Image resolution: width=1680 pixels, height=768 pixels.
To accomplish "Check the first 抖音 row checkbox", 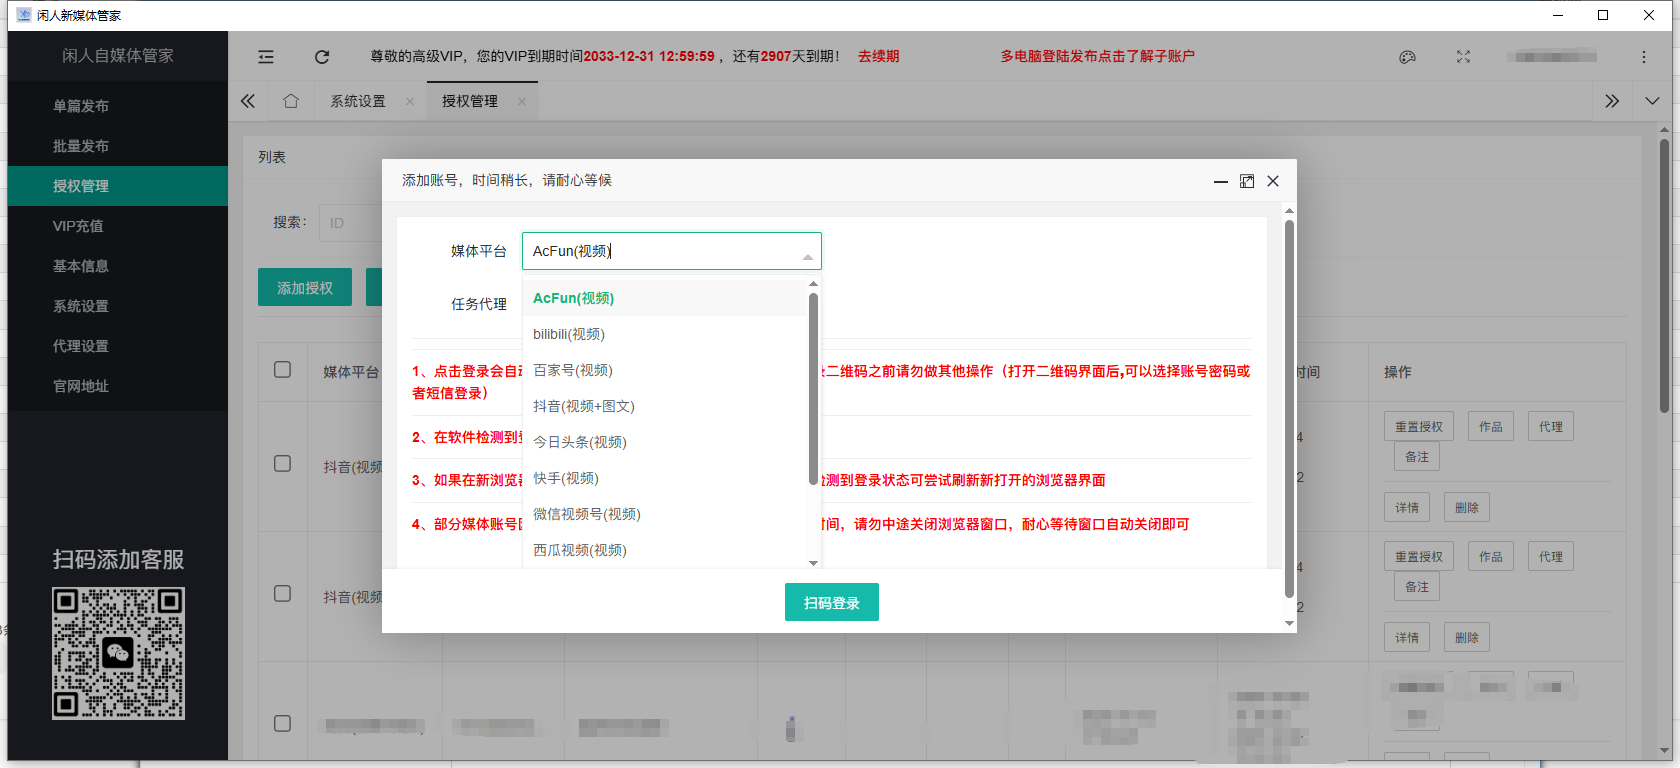I will (283, 464).
